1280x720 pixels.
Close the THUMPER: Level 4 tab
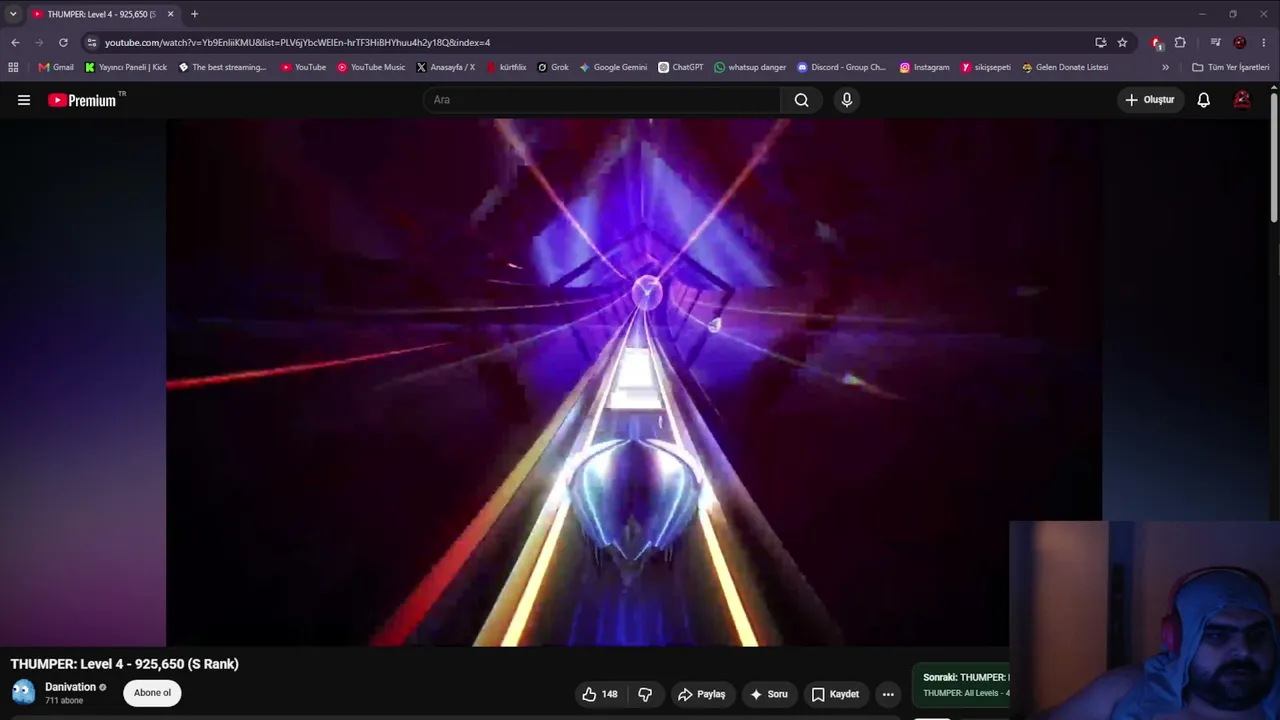170,14
